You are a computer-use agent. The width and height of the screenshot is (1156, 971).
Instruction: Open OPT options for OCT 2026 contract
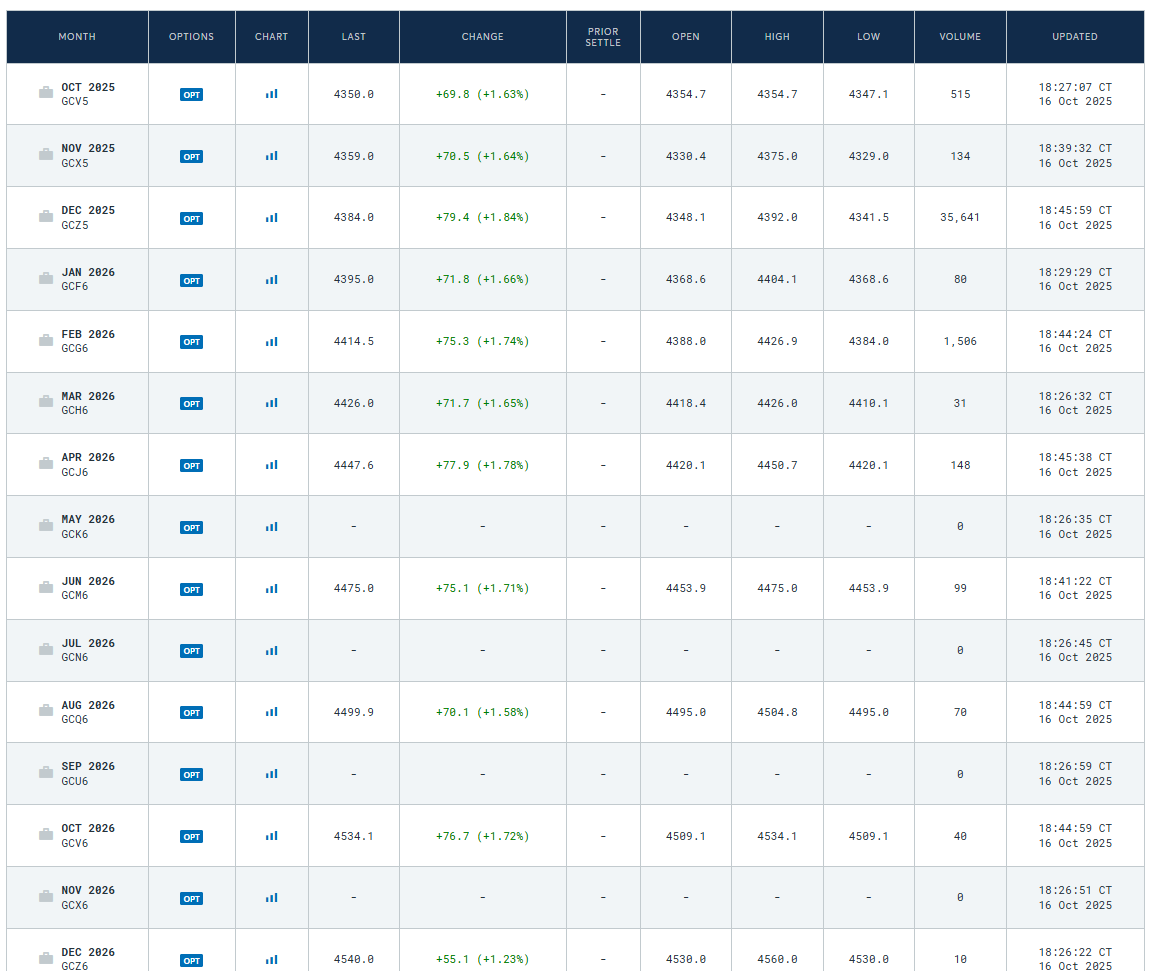(192, 837)
